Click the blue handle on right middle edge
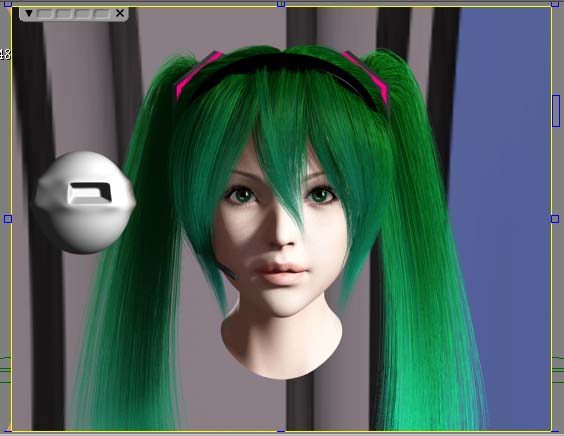Screen dimensions: 564x436 555,219
